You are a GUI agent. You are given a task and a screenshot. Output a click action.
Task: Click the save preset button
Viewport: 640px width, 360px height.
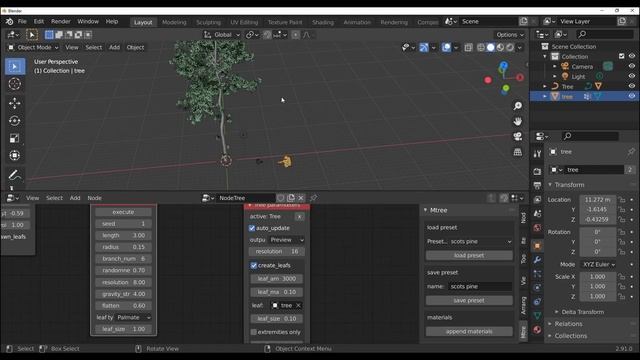469,300
